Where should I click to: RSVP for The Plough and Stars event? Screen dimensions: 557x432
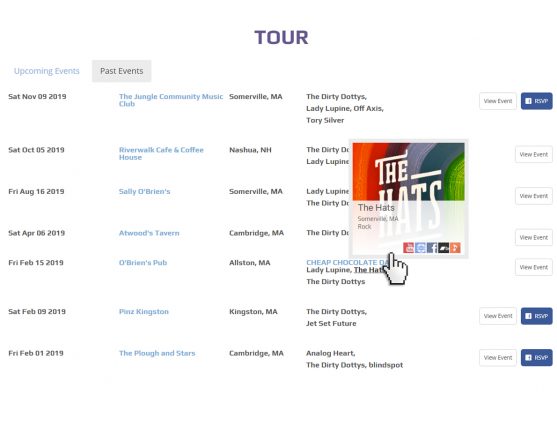pos(536,358)
